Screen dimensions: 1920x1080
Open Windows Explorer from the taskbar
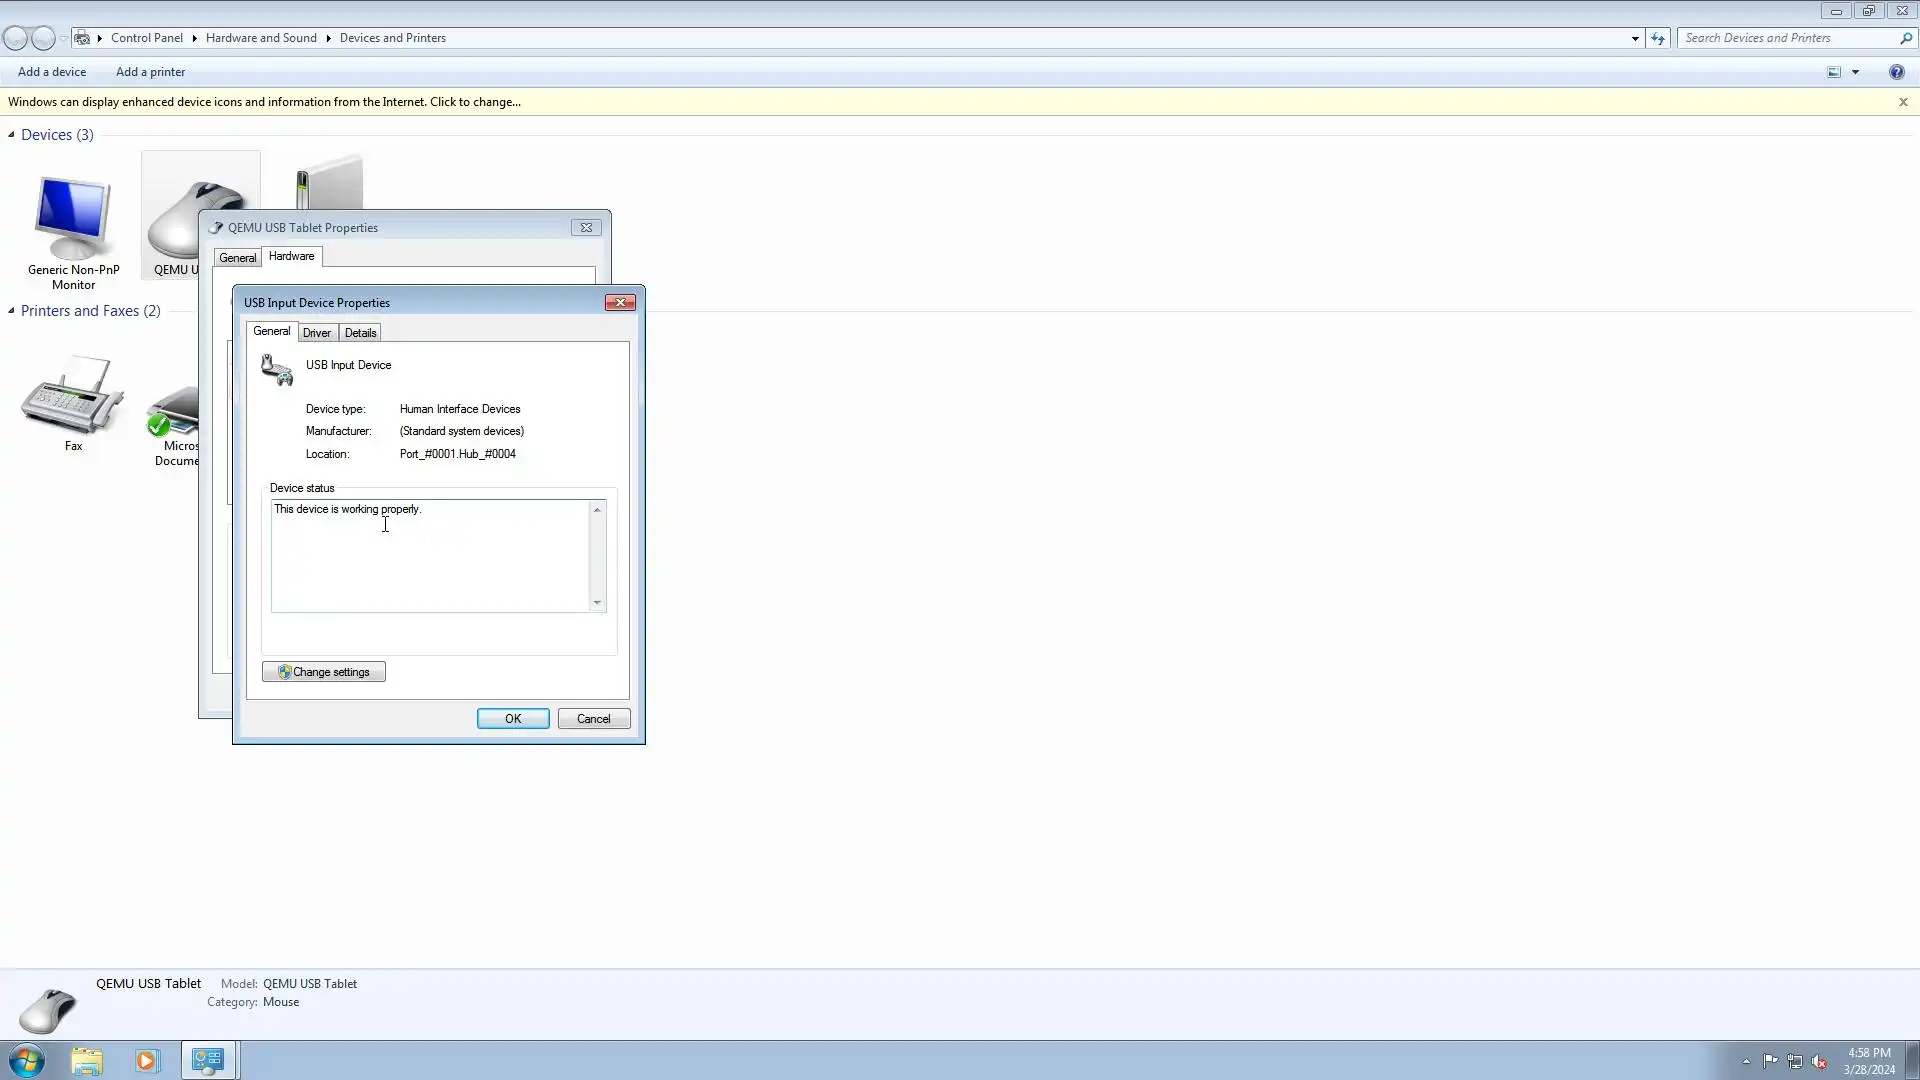tap(87, 1060)
